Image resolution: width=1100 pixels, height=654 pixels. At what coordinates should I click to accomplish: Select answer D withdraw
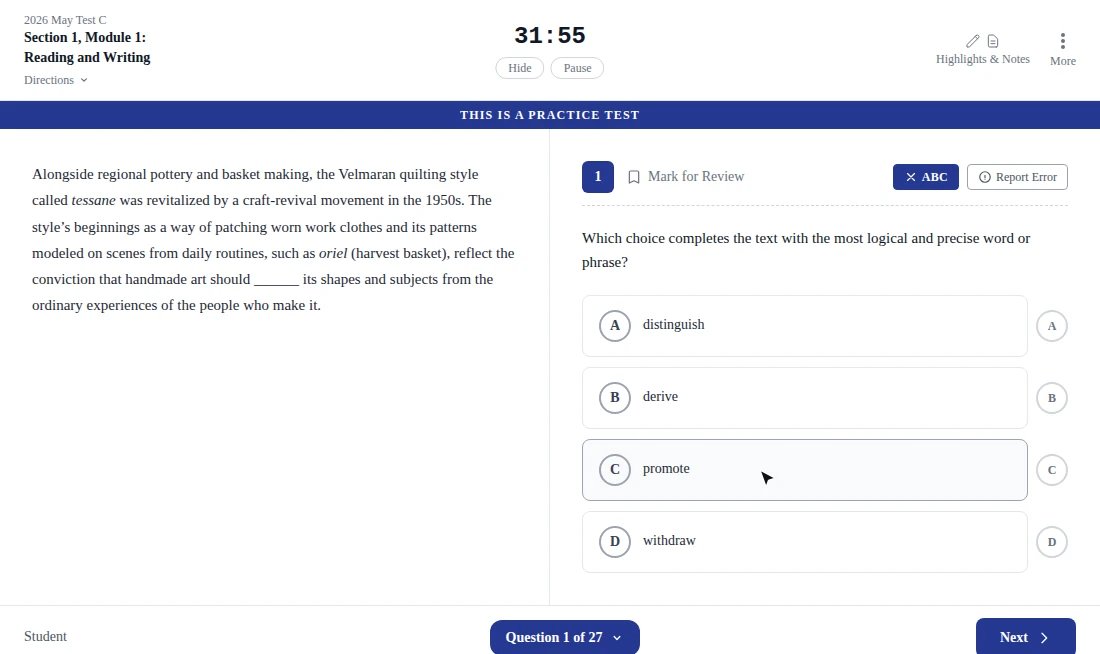(804, 542)
